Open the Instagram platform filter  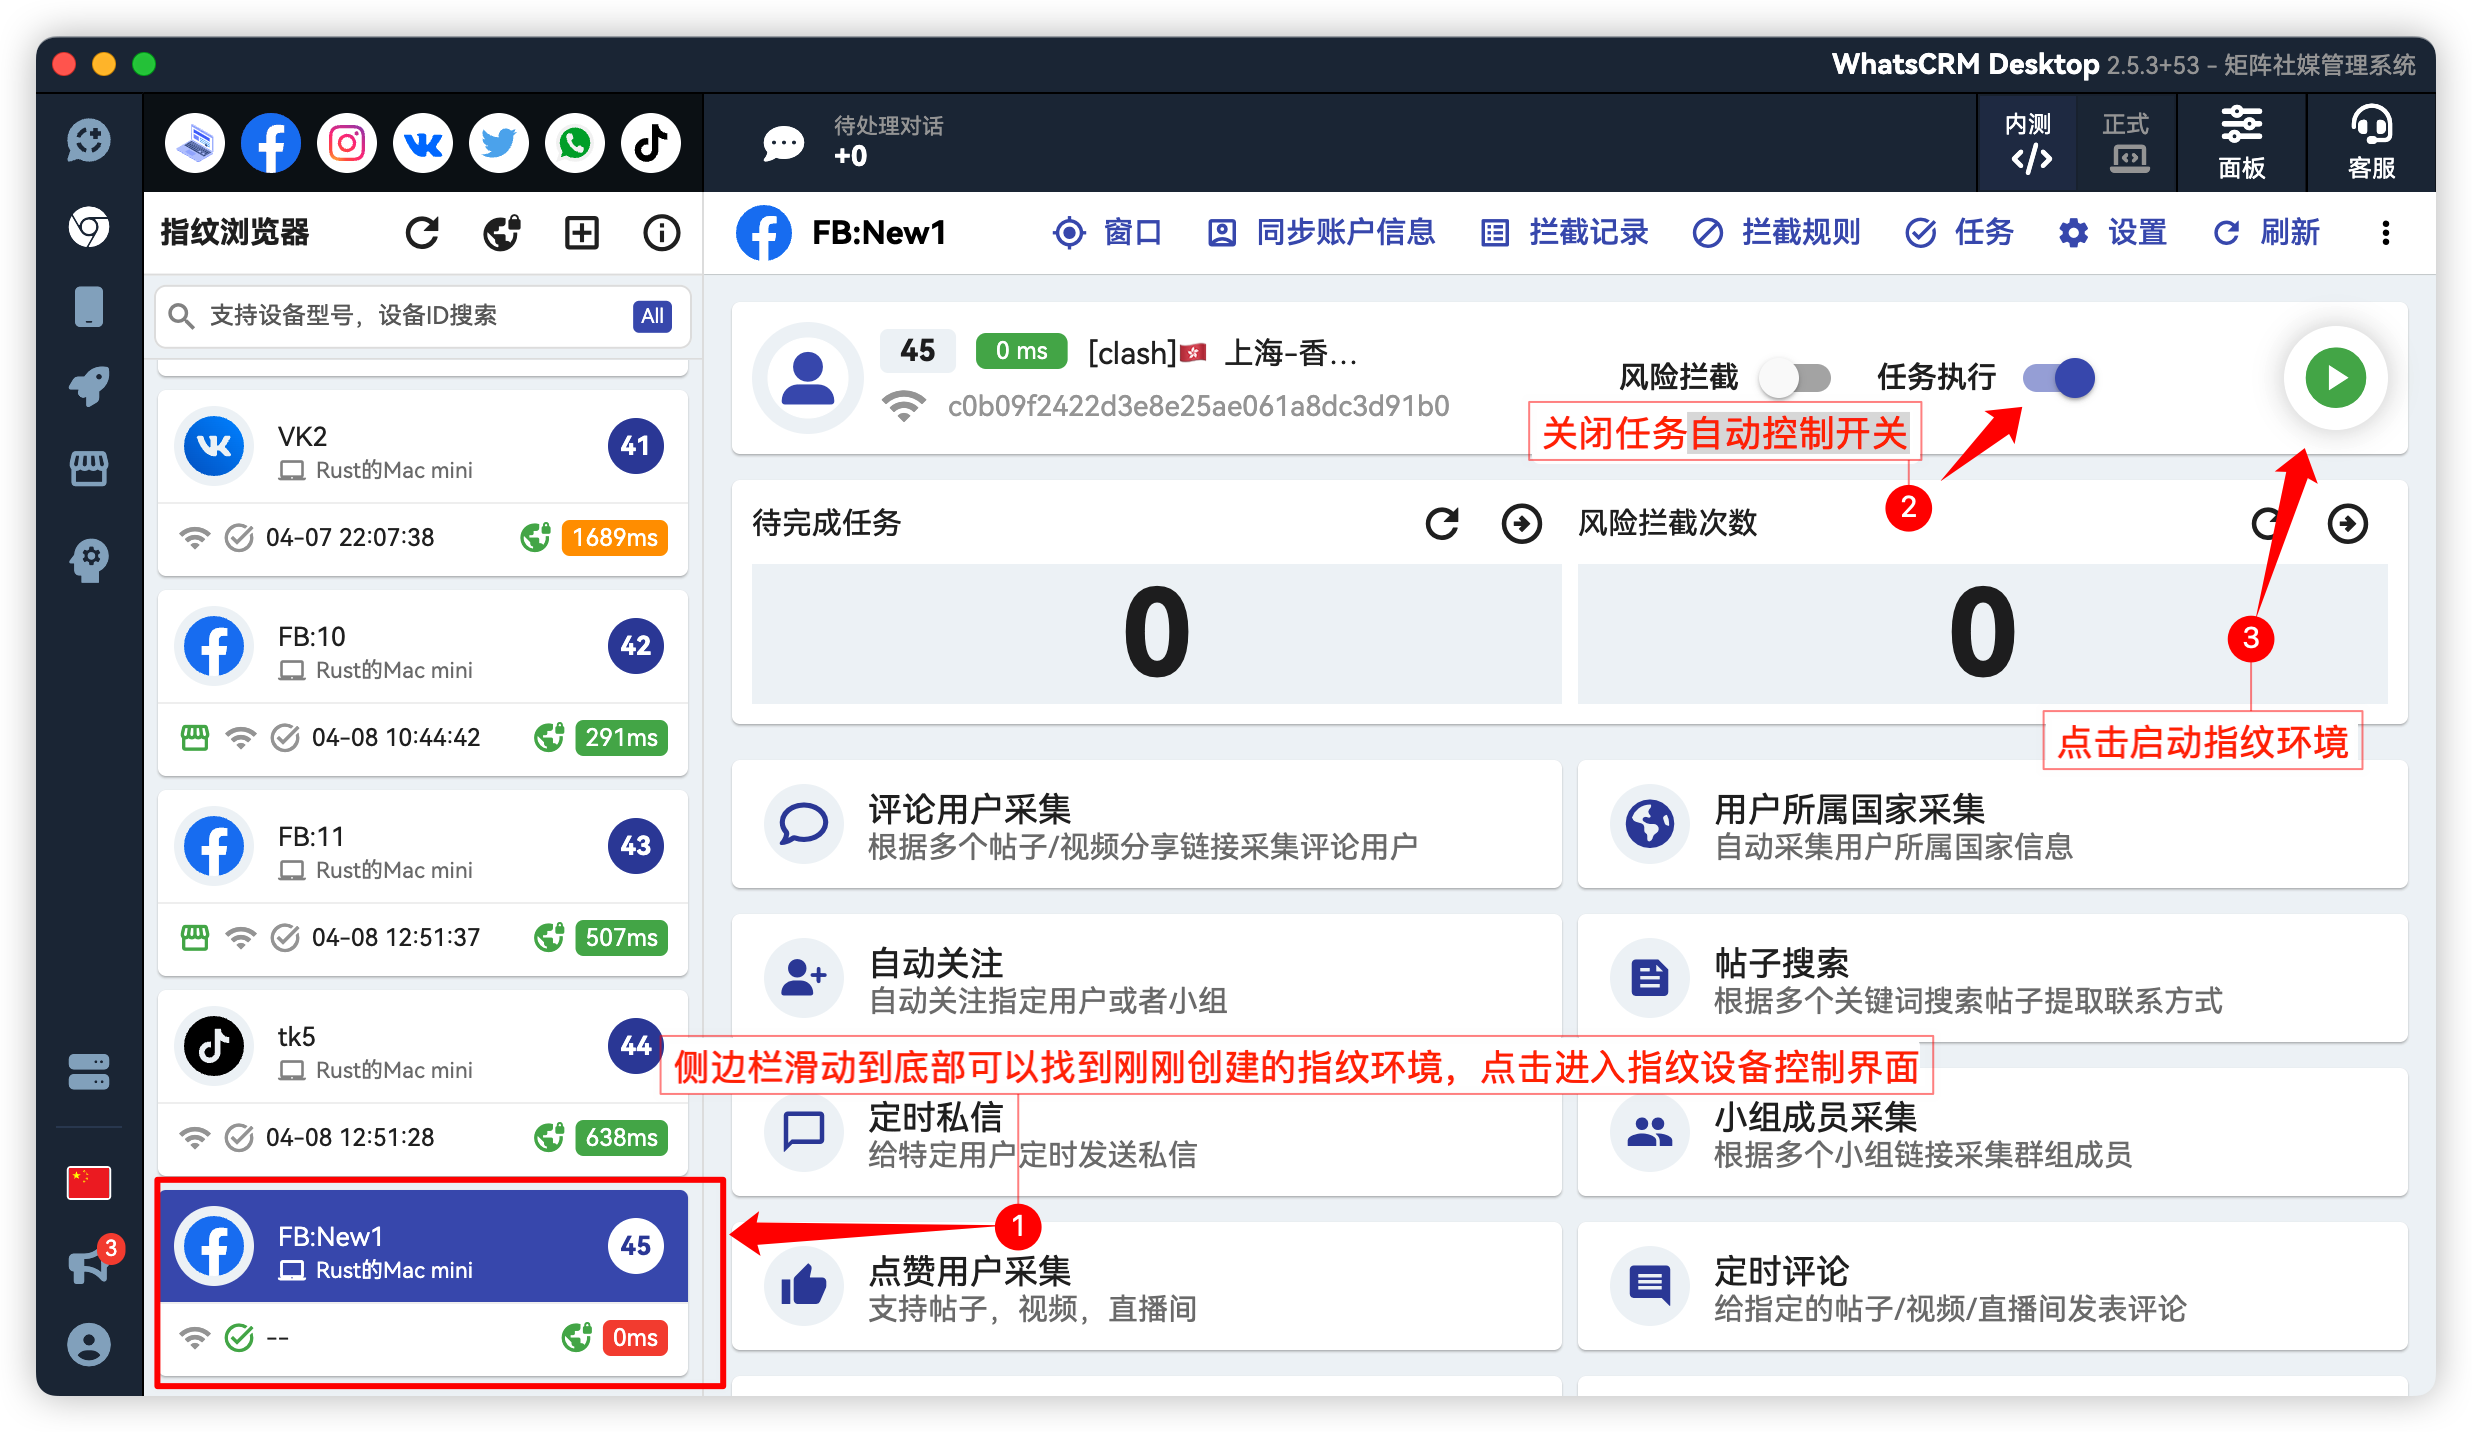(x=346, y=142)
